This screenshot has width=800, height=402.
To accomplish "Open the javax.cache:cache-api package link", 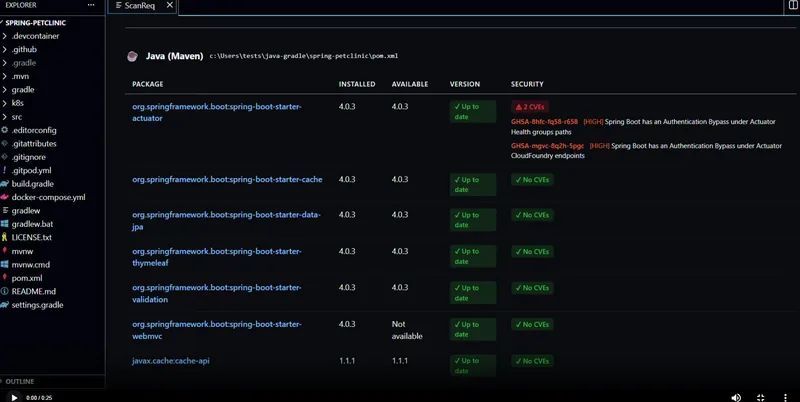I will 170,361.
